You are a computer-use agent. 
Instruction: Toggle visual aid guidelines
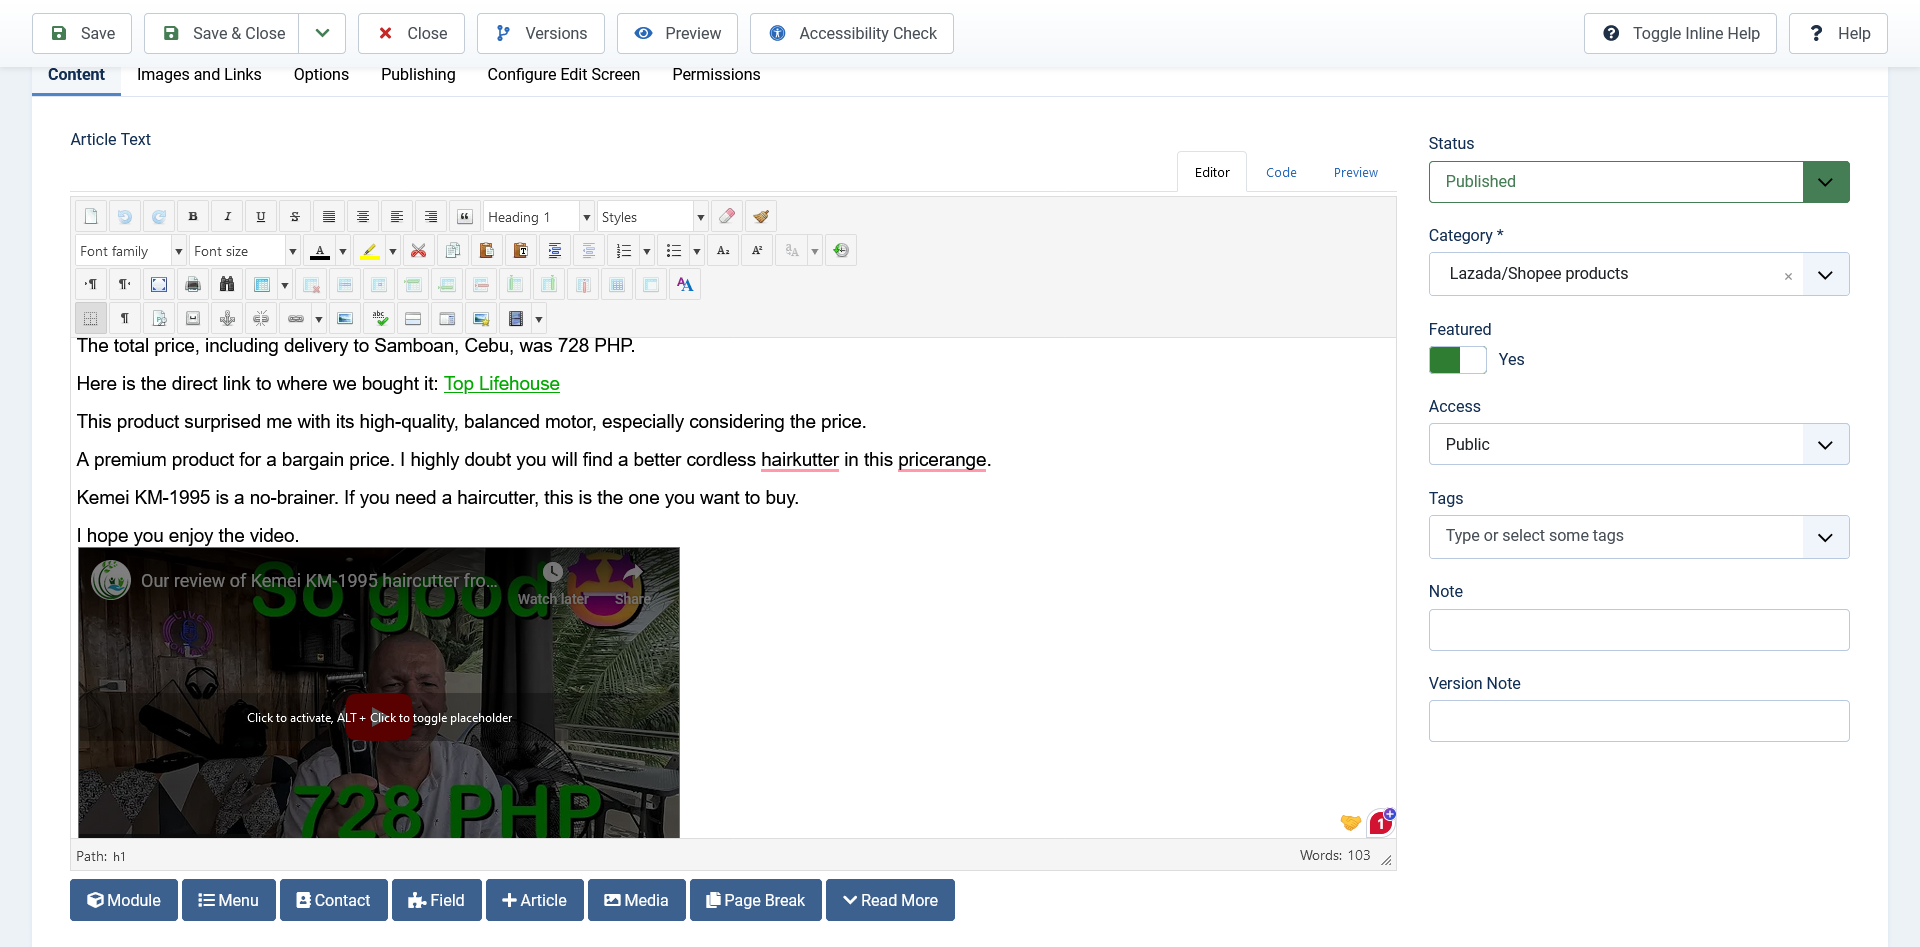91,319
